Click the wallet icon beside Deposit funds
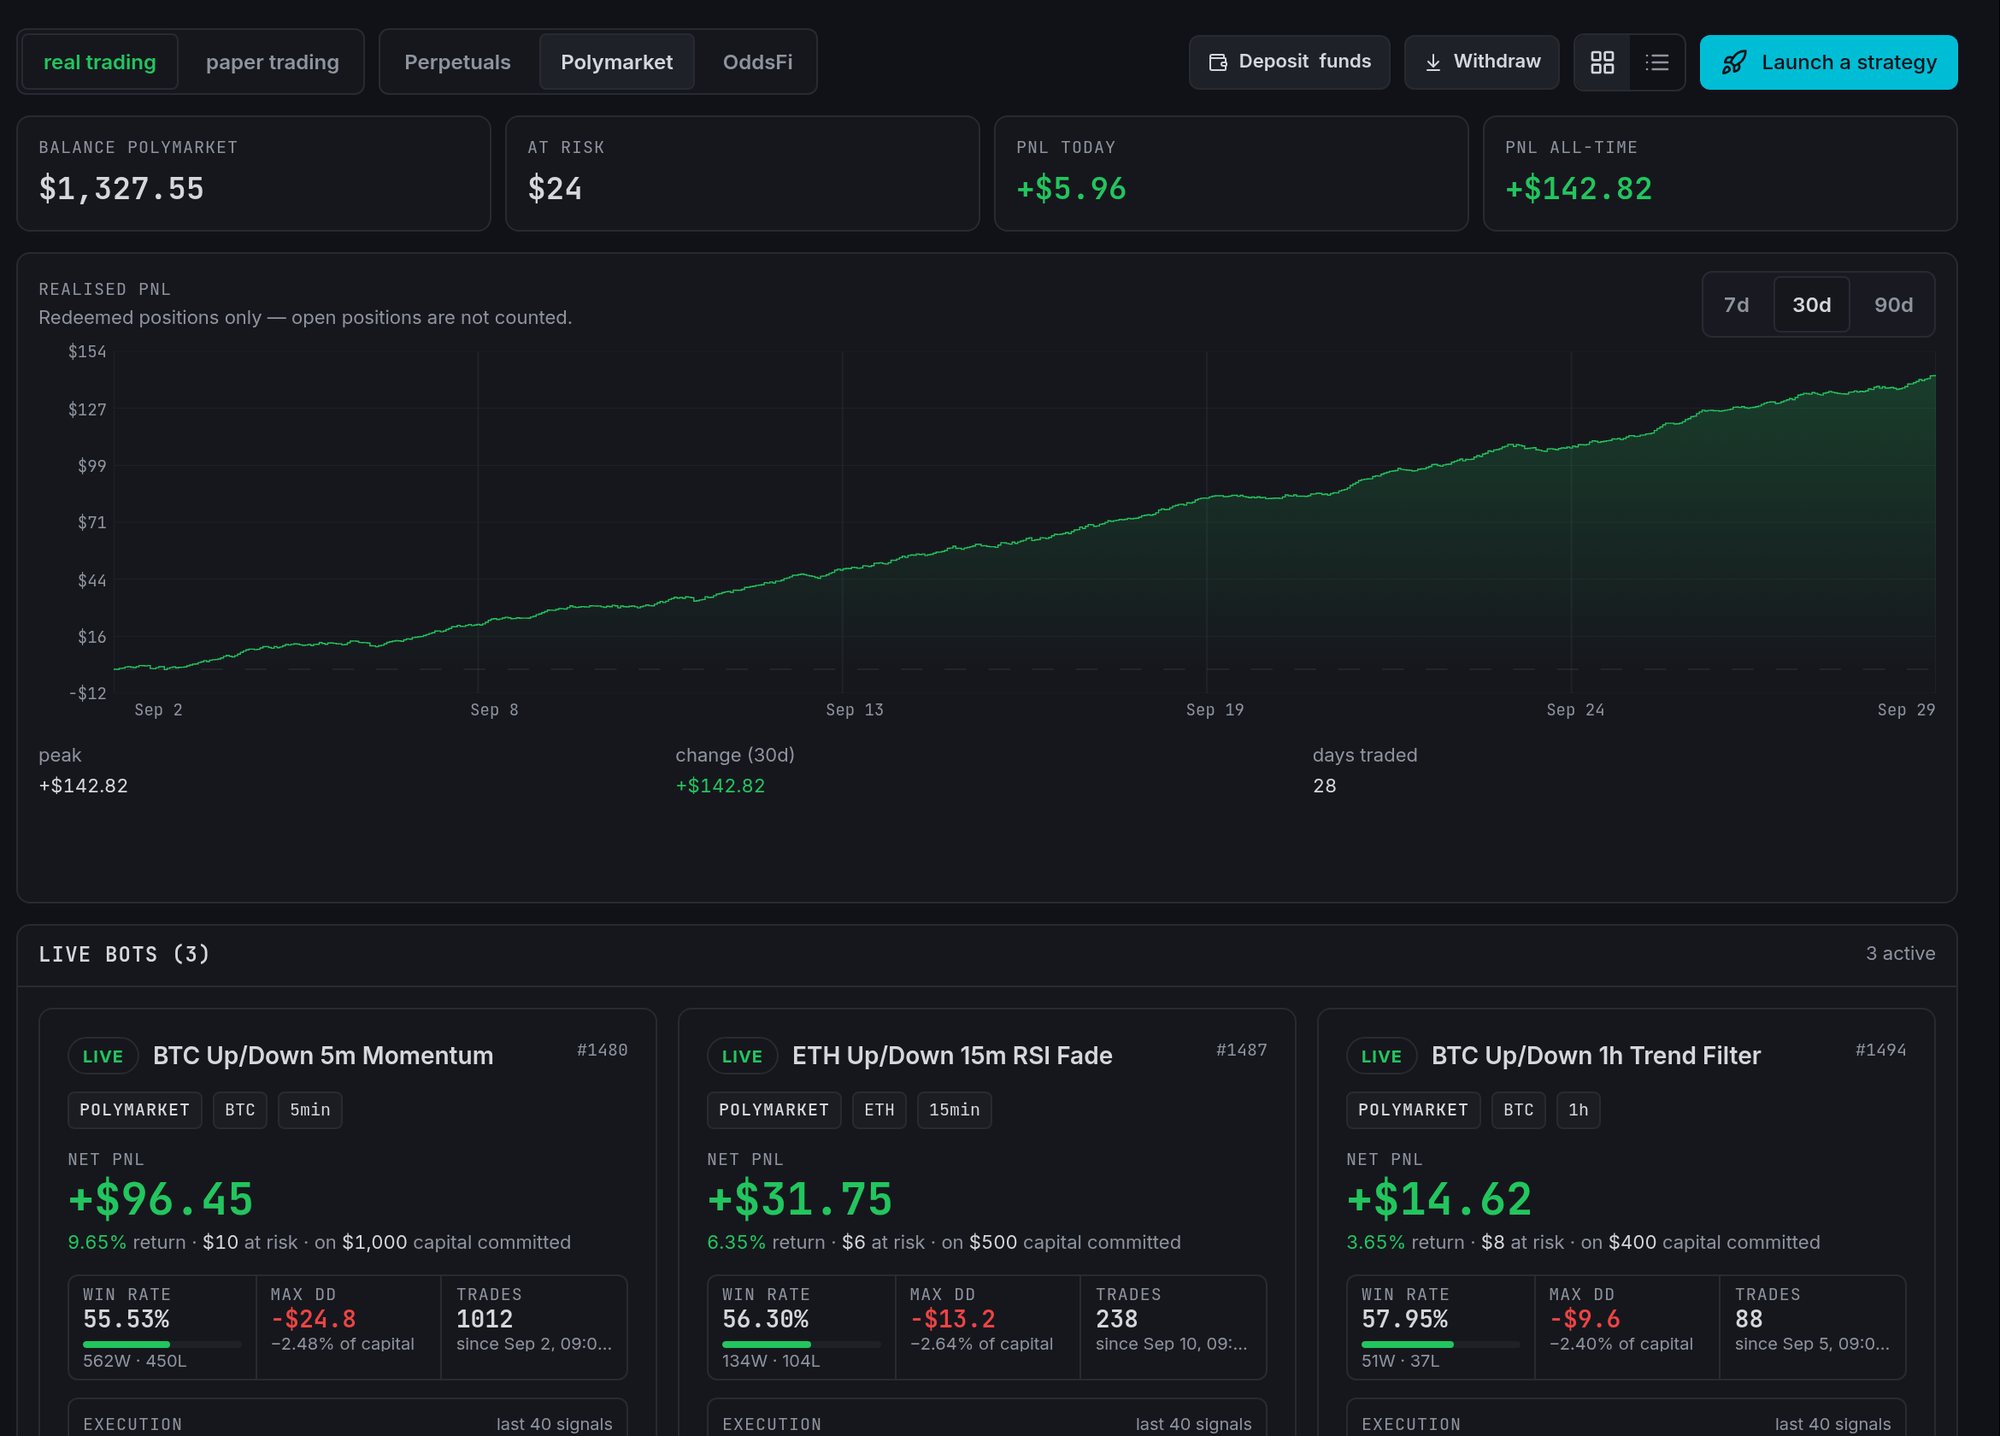 1218,62
